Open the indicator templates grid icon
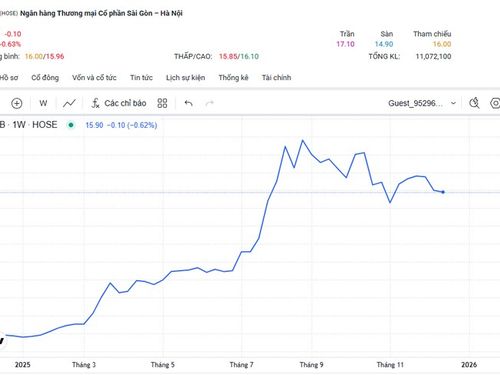The image size is (500, 375). tap(162, 103)
